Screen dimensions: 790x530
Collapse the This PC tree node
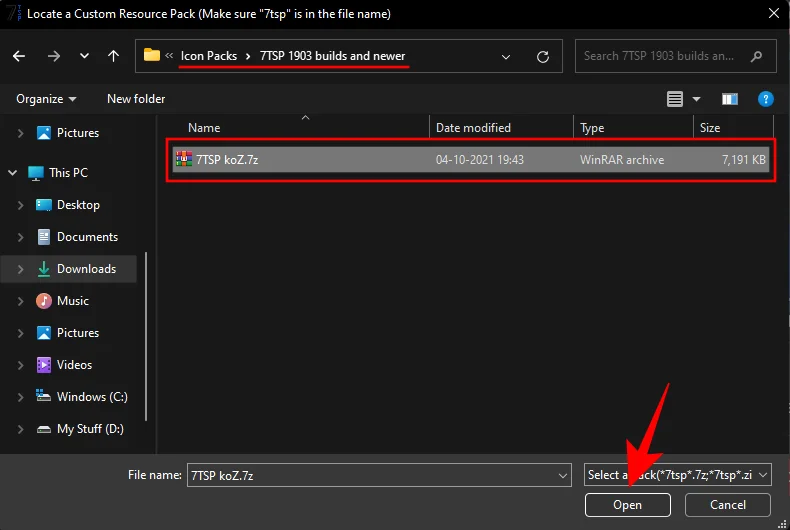13,173
